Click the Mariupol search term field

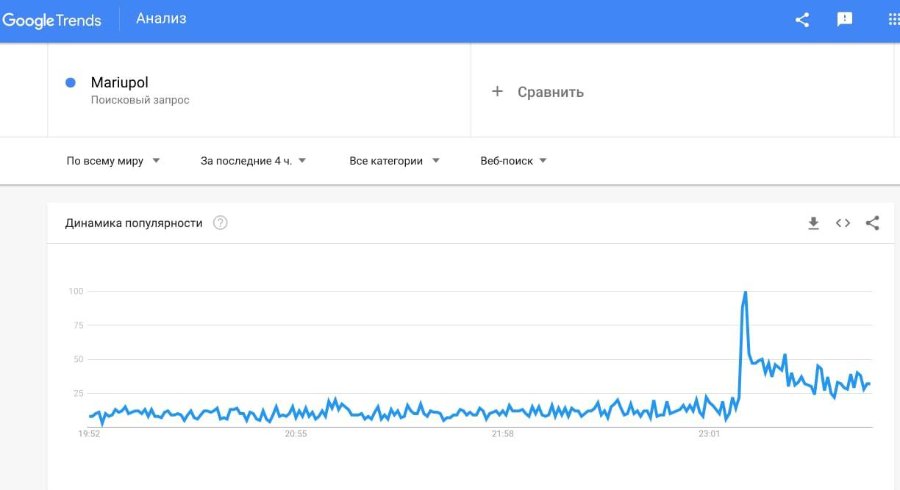(x=119, y=83)
